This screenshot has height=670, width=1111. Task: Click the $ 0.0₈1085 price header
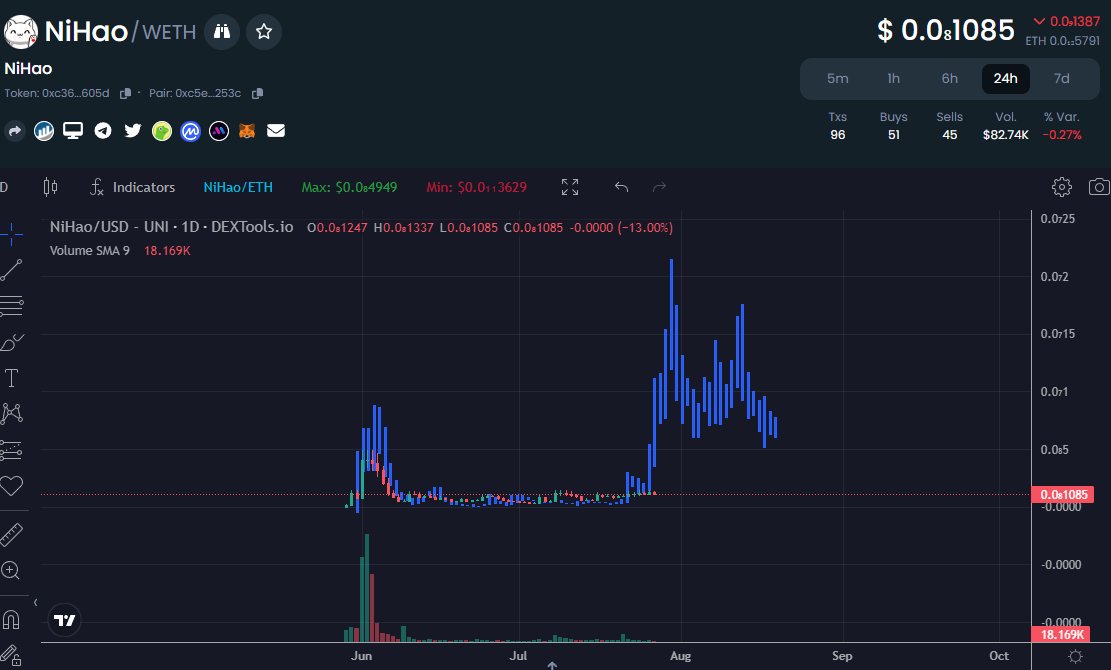945,30
